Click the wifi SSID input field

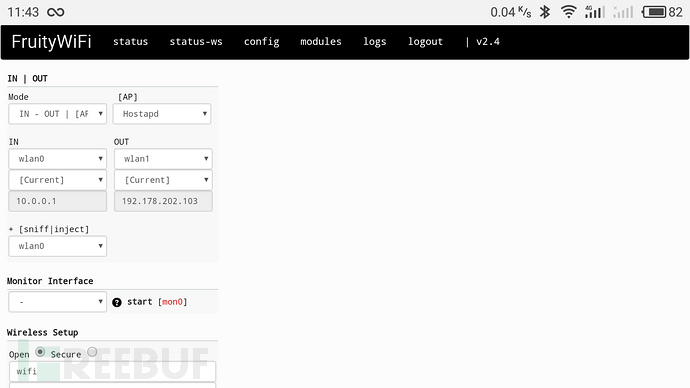[x=112, y=371]
